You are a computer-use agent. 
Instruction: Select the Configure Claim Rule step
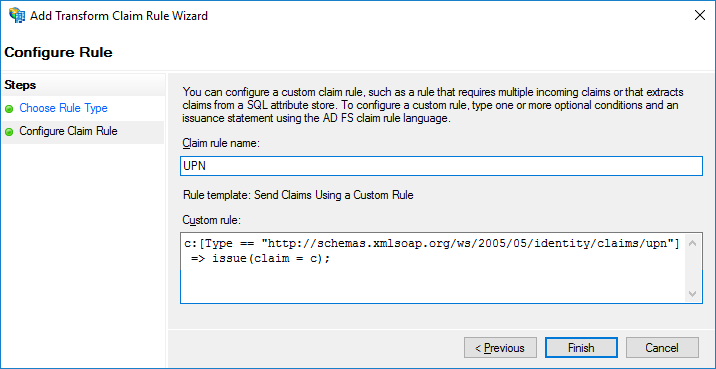point(68,132)
